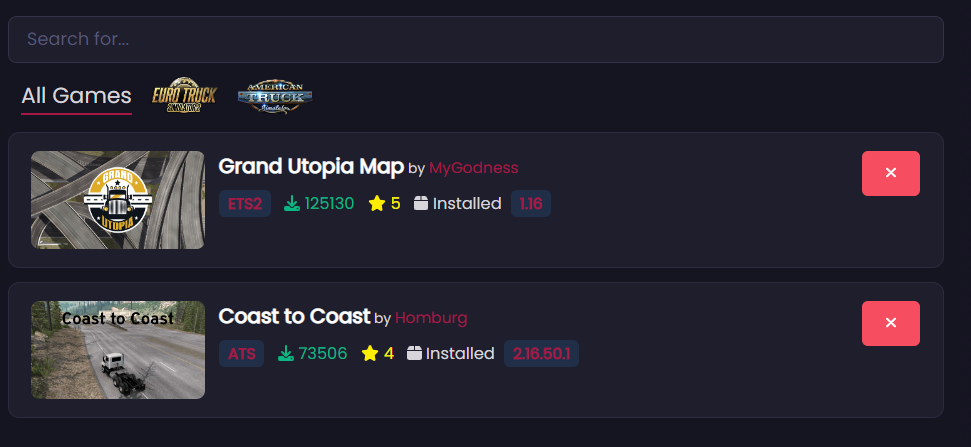971x447 pixels.
Task: Focus the Search for... input field
Action: coord(475,40)
